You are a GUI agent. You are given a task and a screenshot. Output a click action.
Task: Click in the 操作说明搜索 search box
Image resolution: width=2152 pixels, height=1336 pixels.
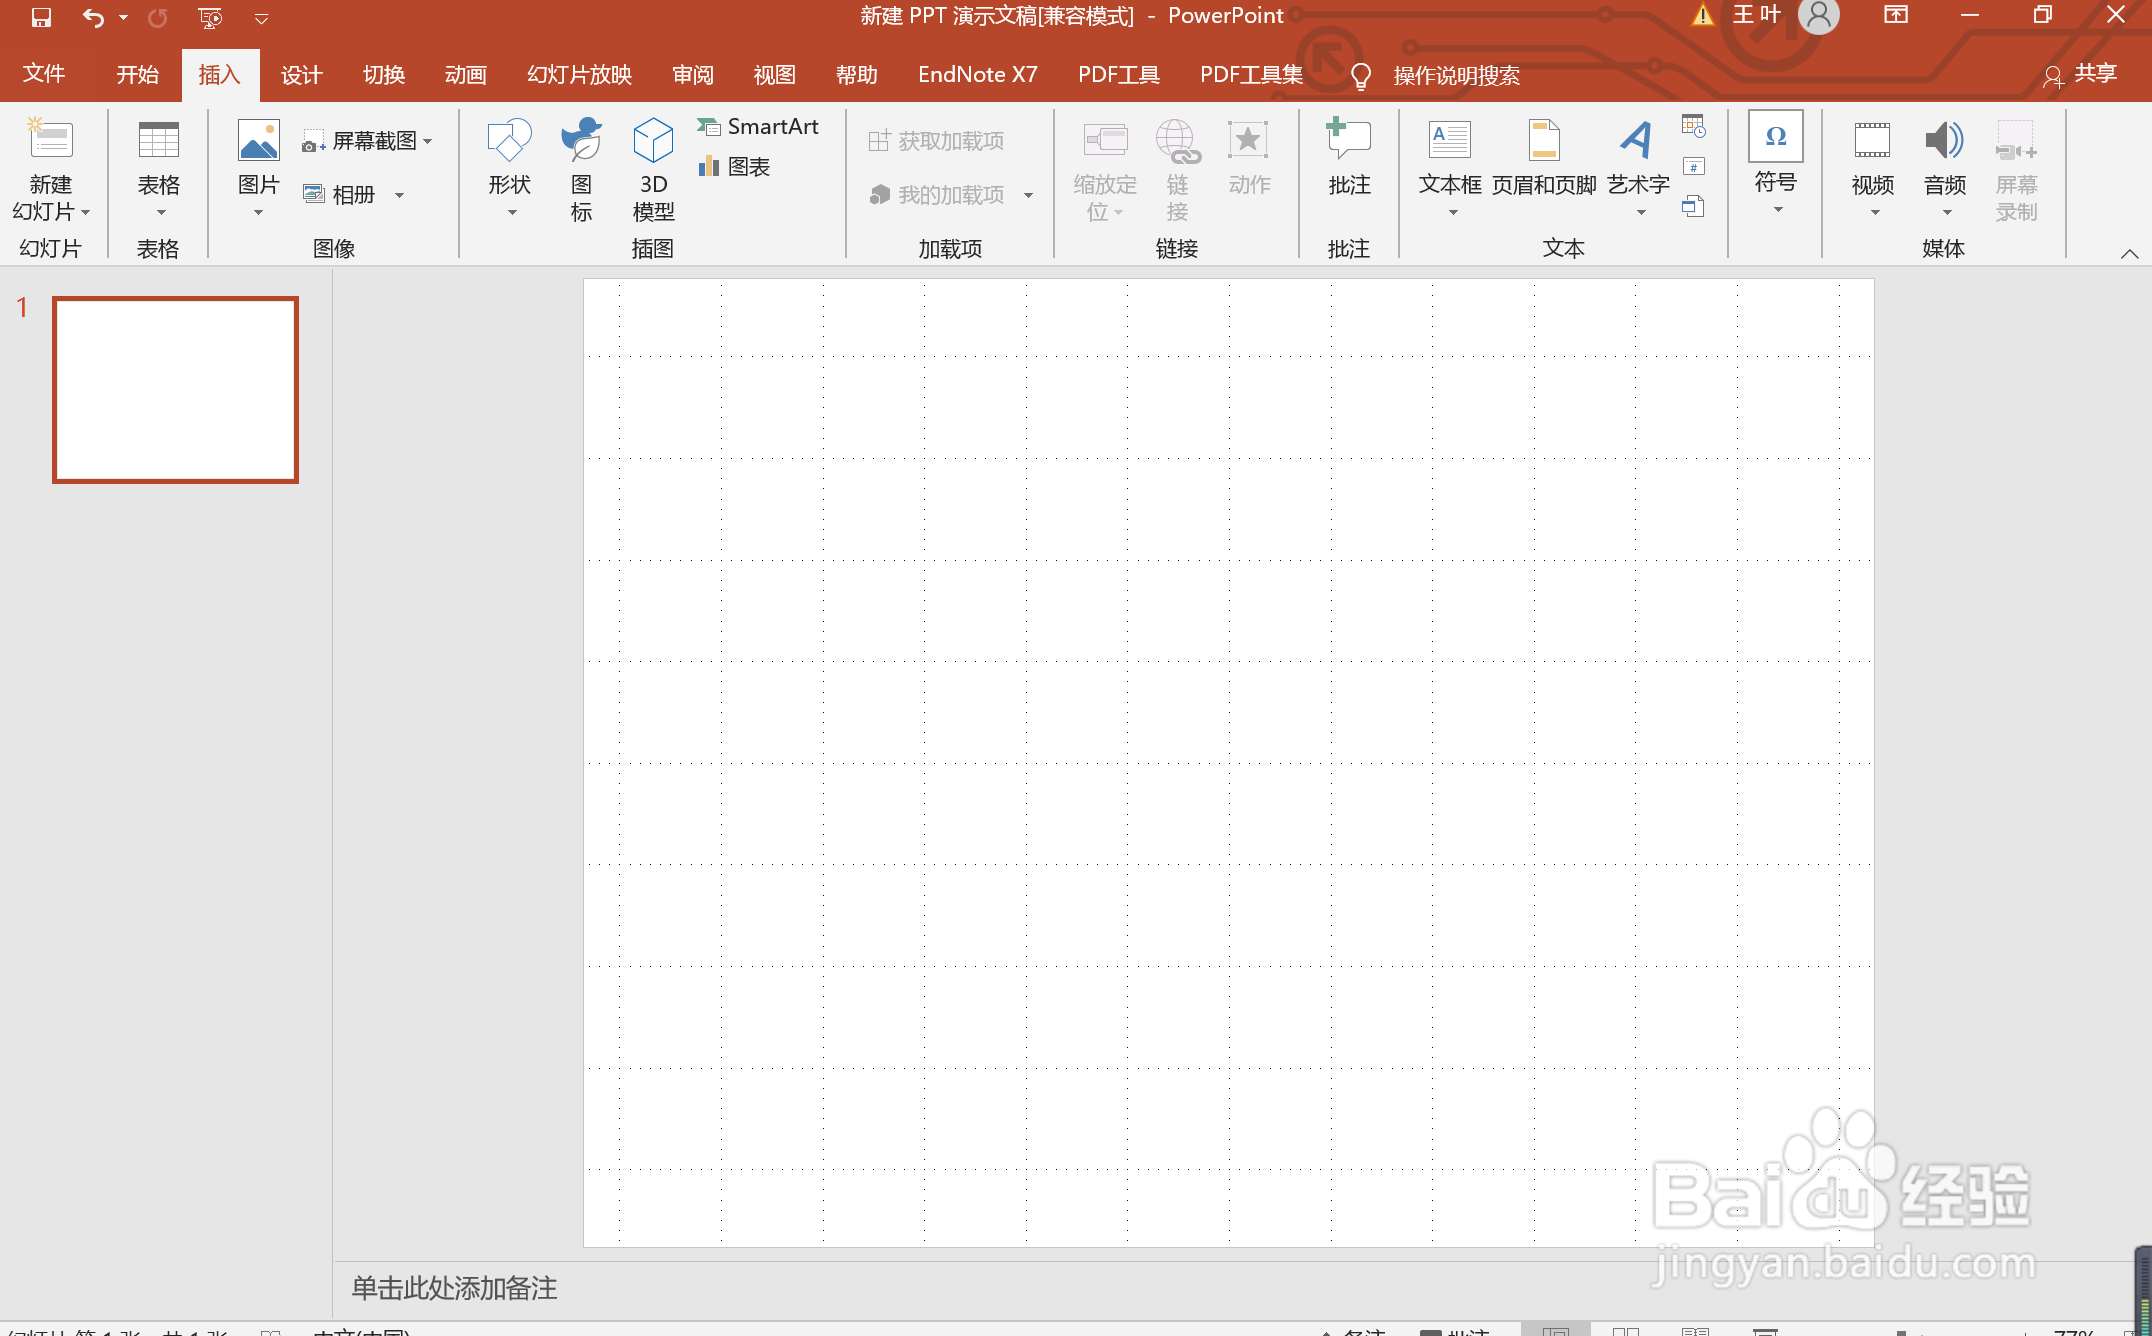coord(1456,76)
